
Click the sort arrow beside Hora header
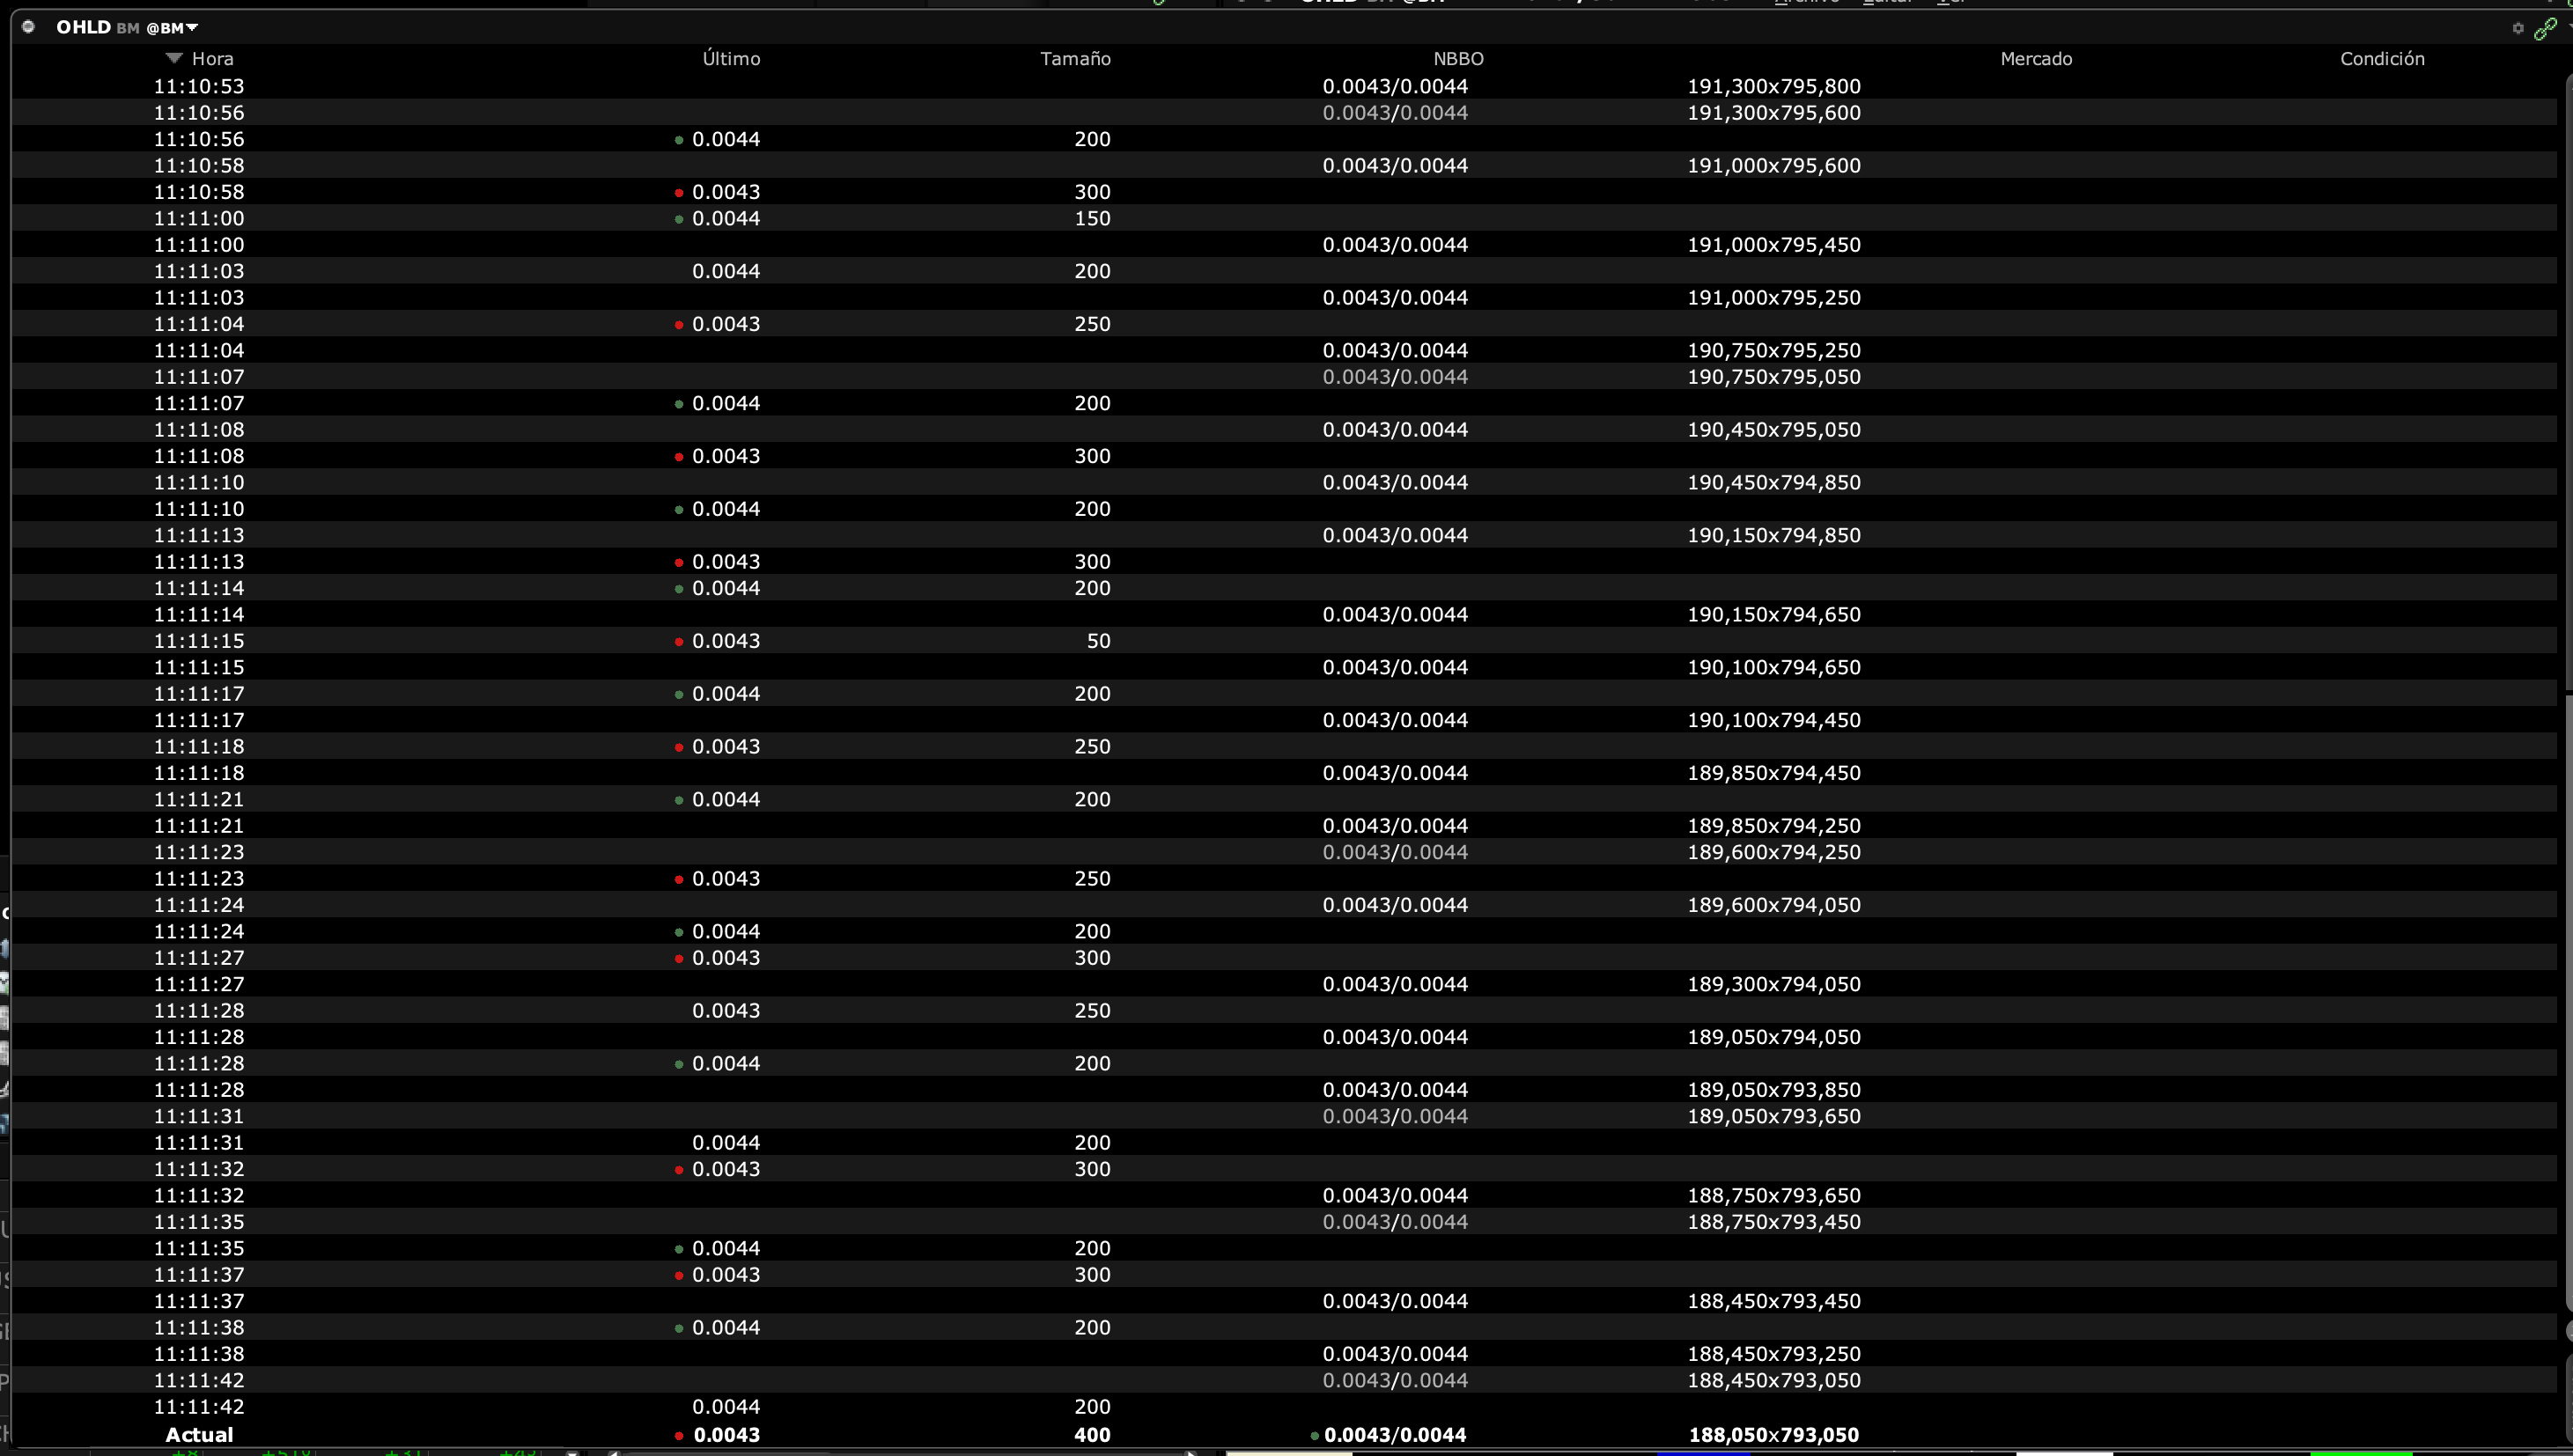point(174,58)
